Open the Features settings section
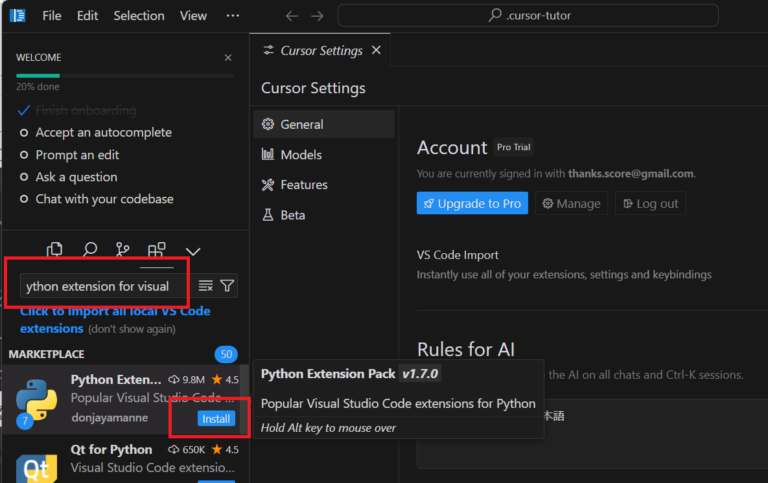Screen dimensions: 768x483 [x=304, y=185]
